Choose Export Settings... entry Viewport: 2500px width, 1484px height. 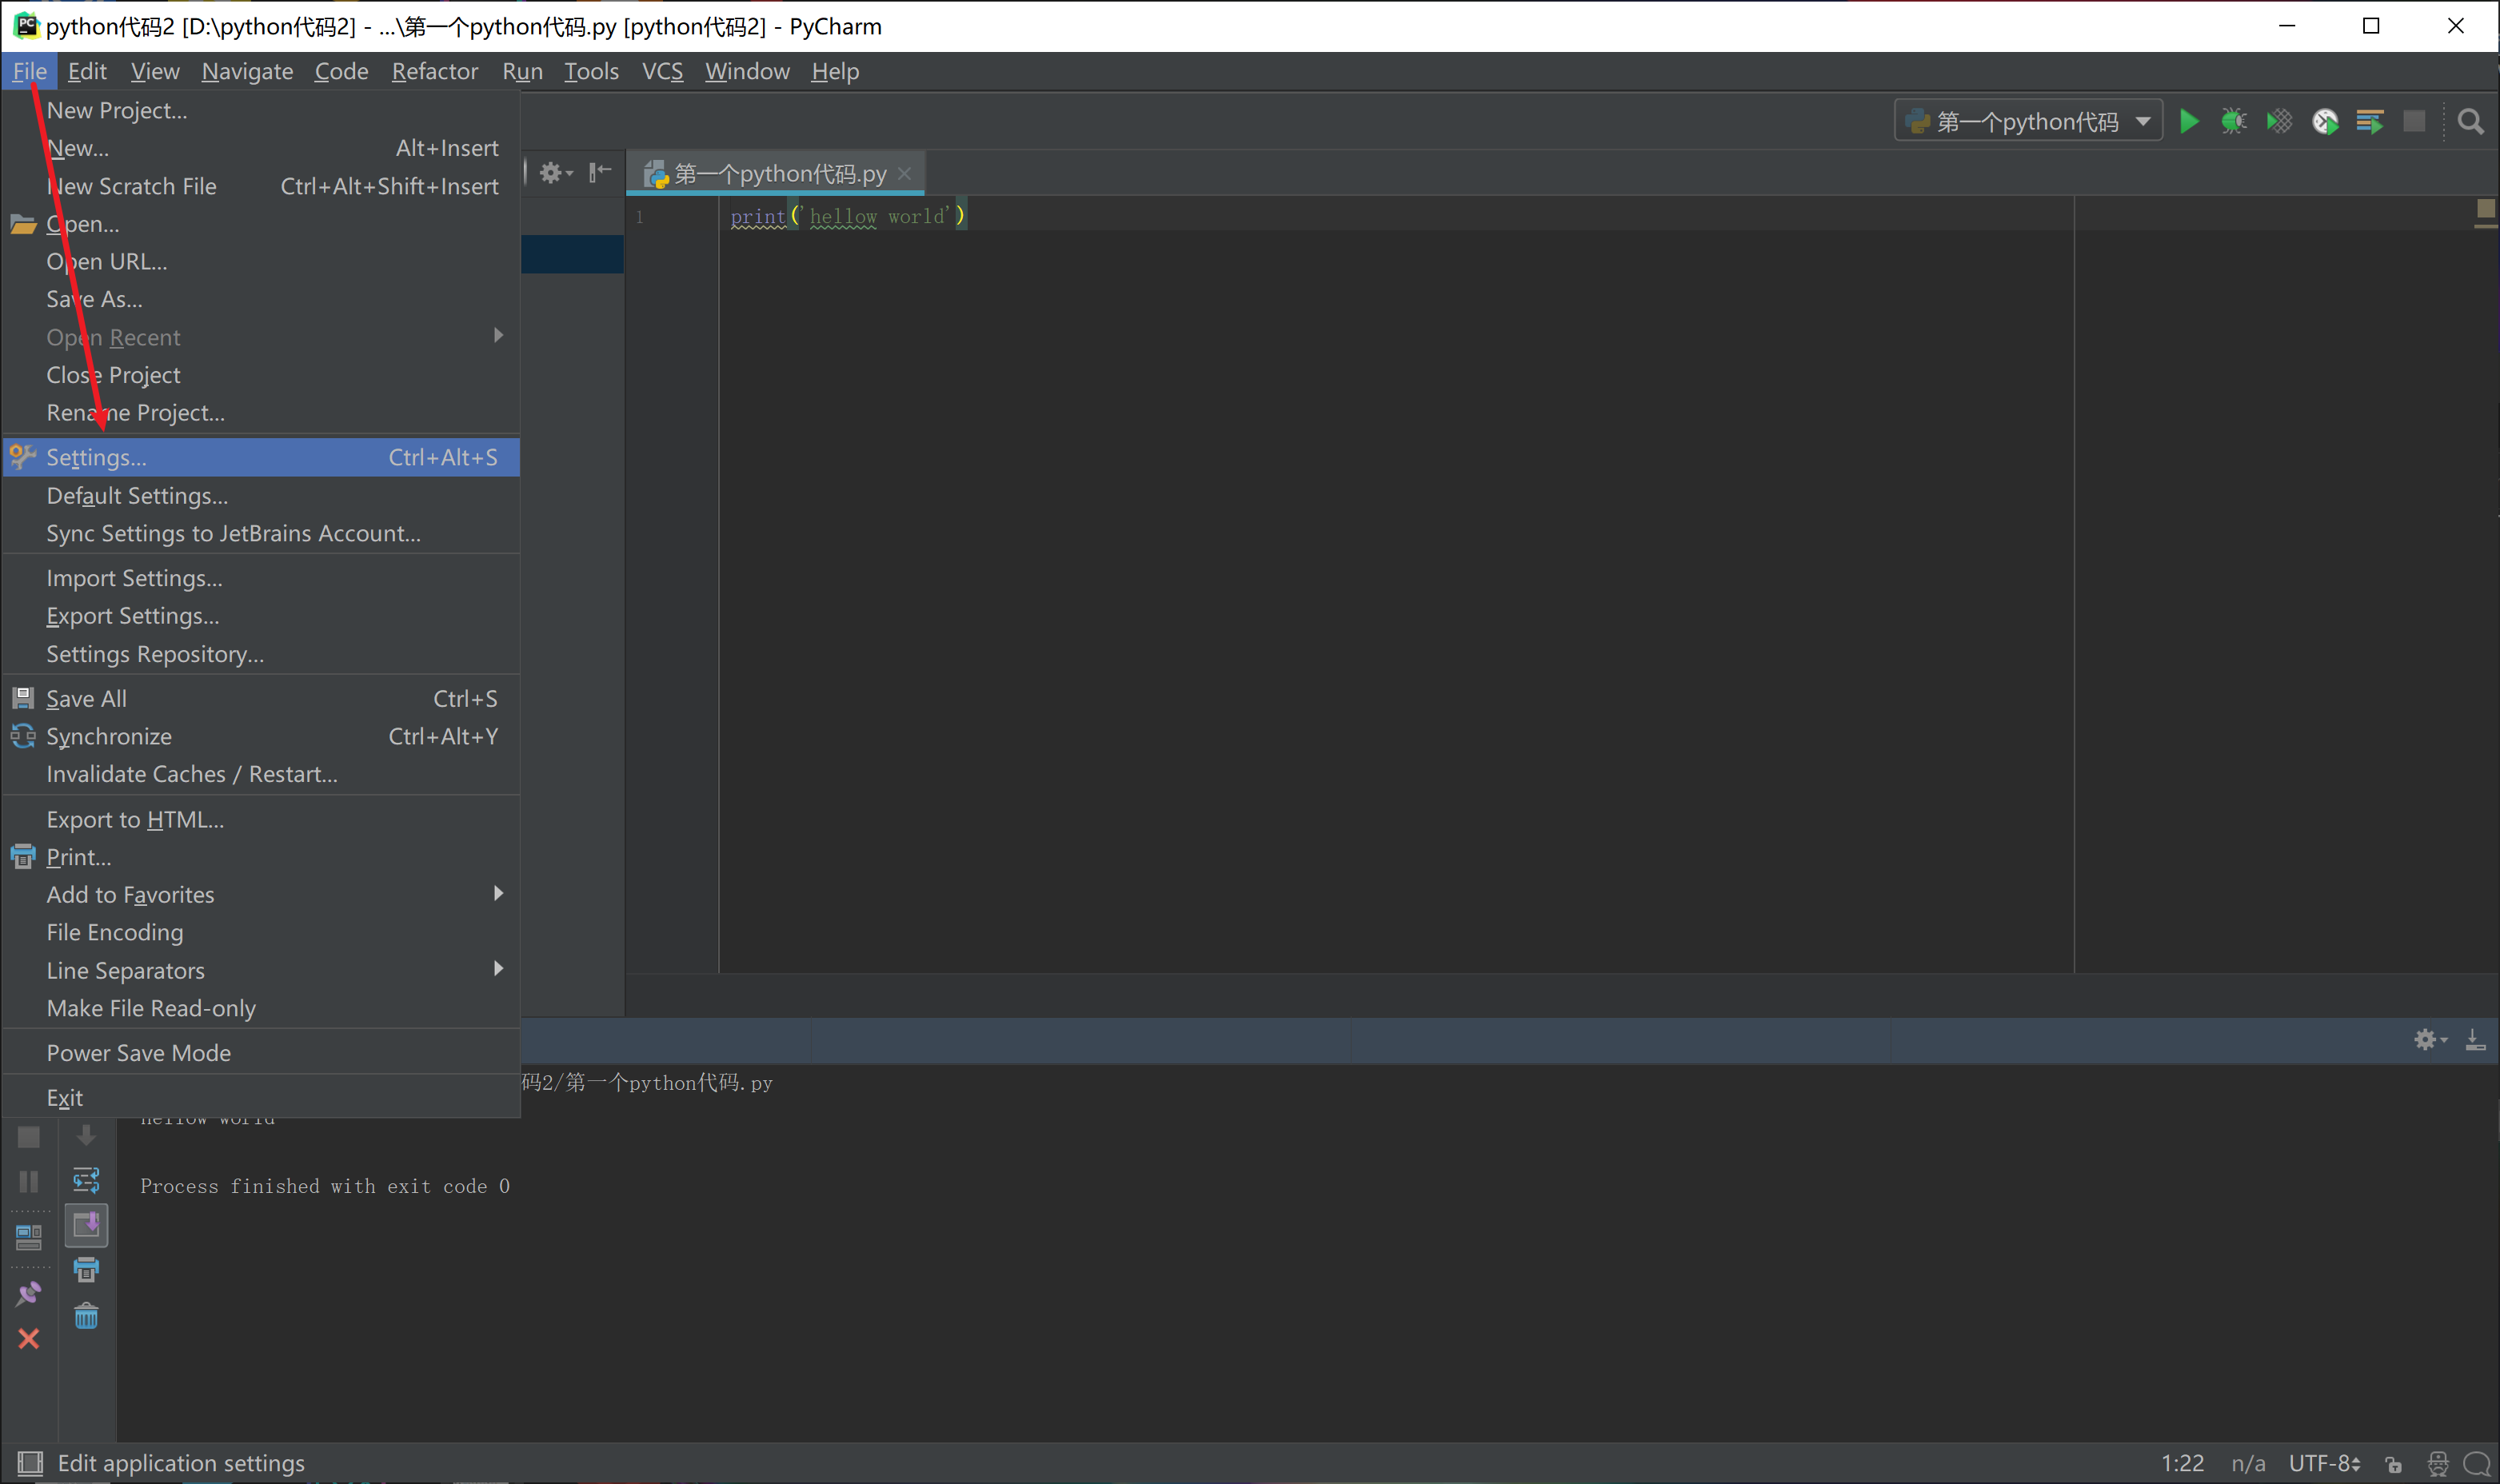tap(262, 616)
